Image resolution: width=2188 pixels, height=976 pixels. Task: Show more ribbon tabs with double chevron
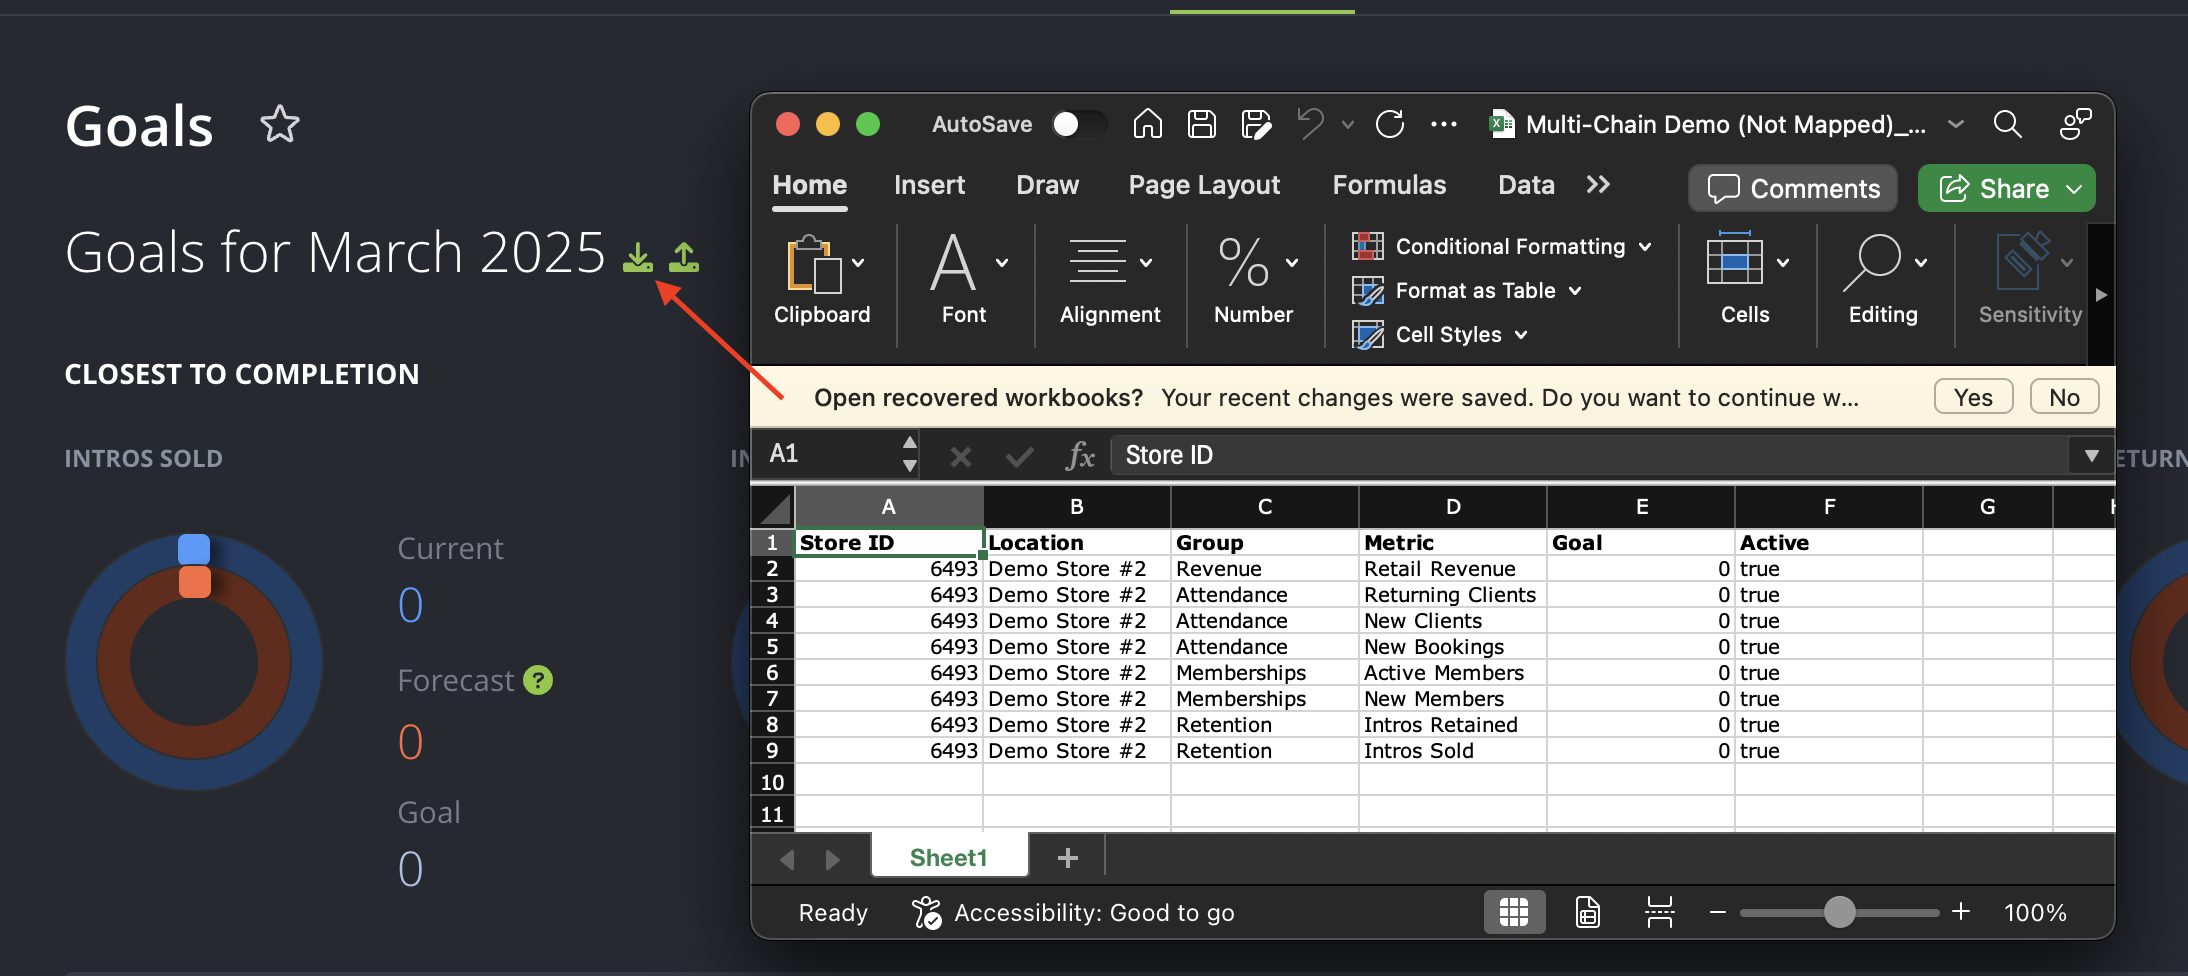pos(1598,184)
